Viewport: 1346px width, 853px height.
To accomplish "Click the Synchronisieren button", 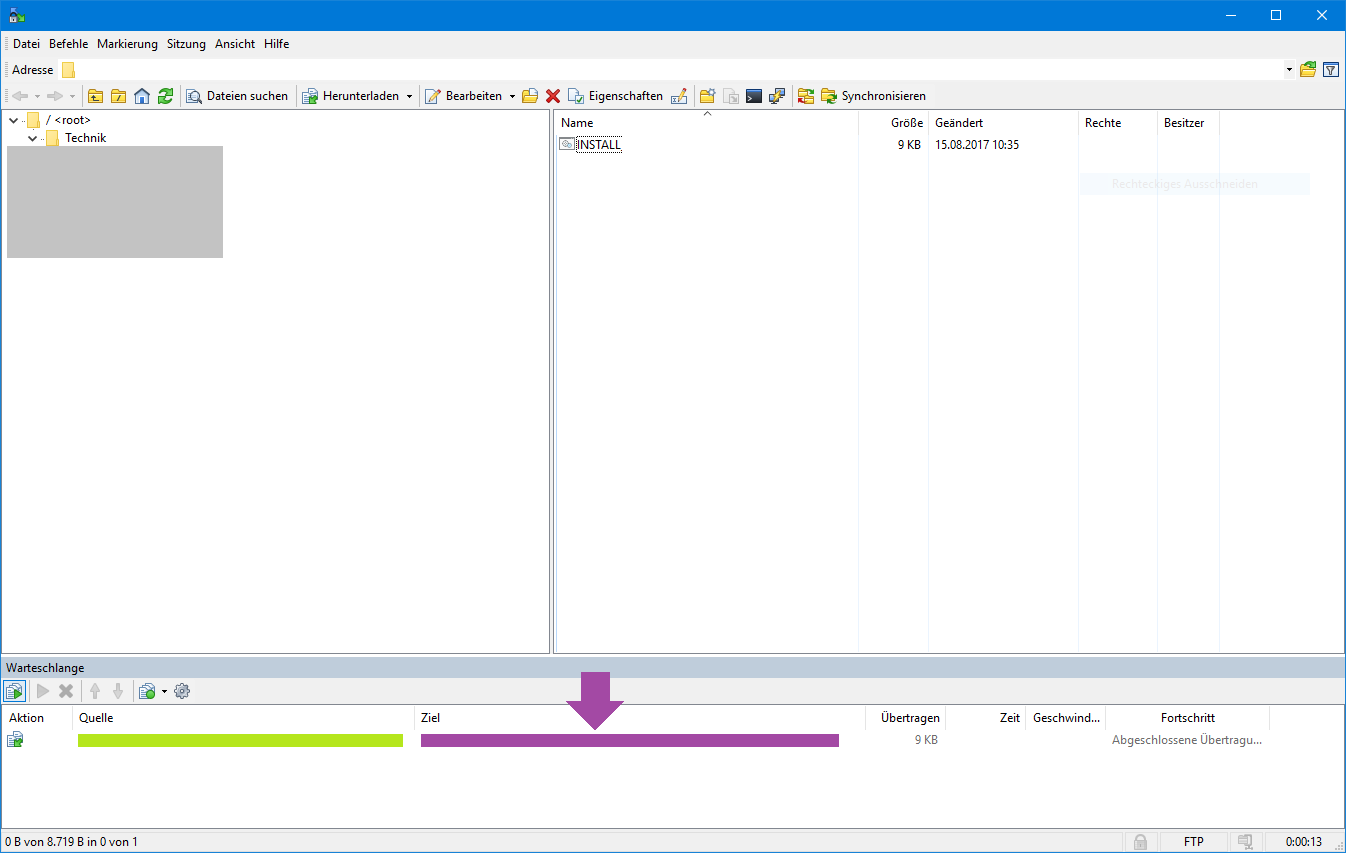I will click(873, 96).
